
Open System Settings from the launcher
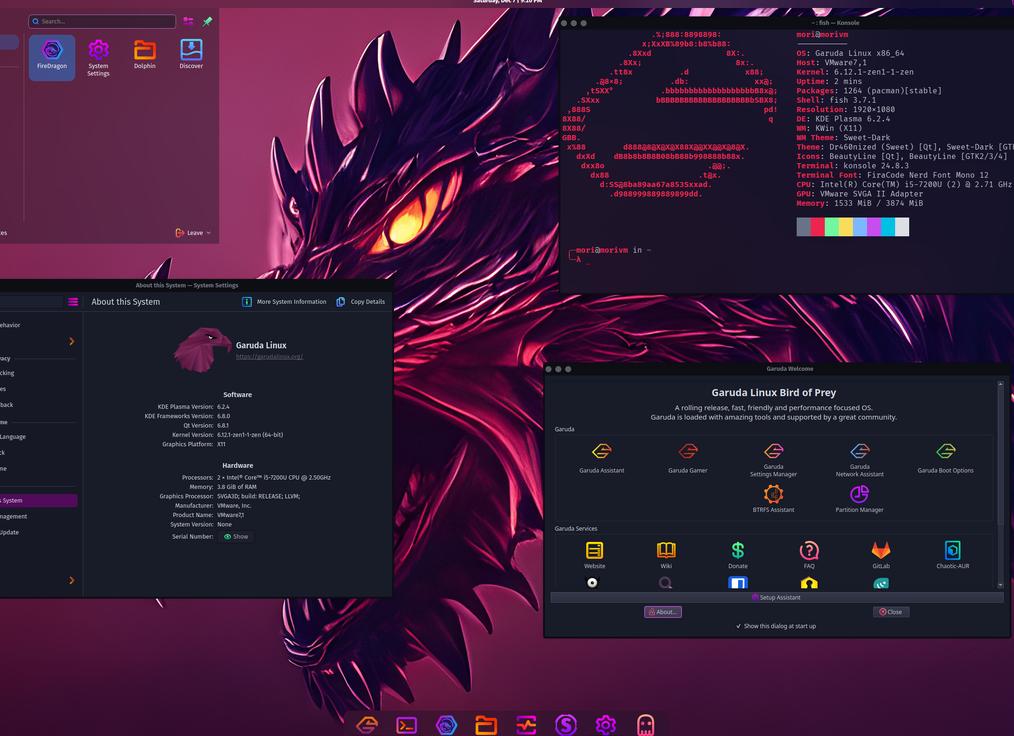98,58
